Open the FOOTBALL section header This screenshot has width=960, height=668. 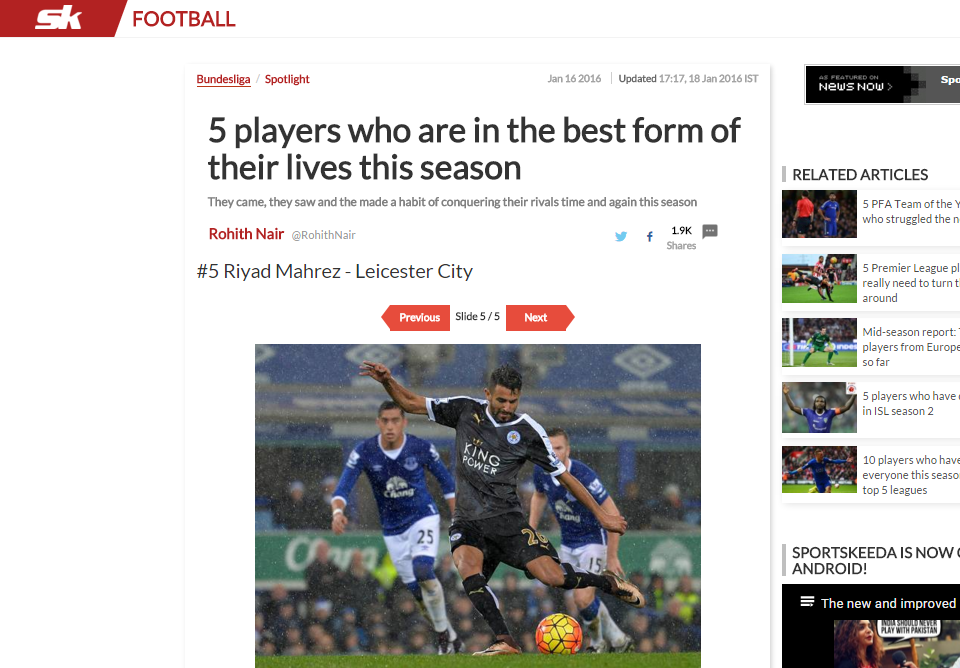tap(184, 19)
